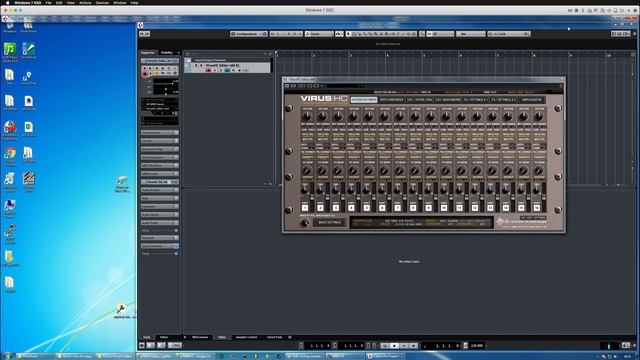This screenshot has height=360, width=640.
Task: Click the MULTI SETTINGS button in Virus HC
Action: [x=330, y=222]
